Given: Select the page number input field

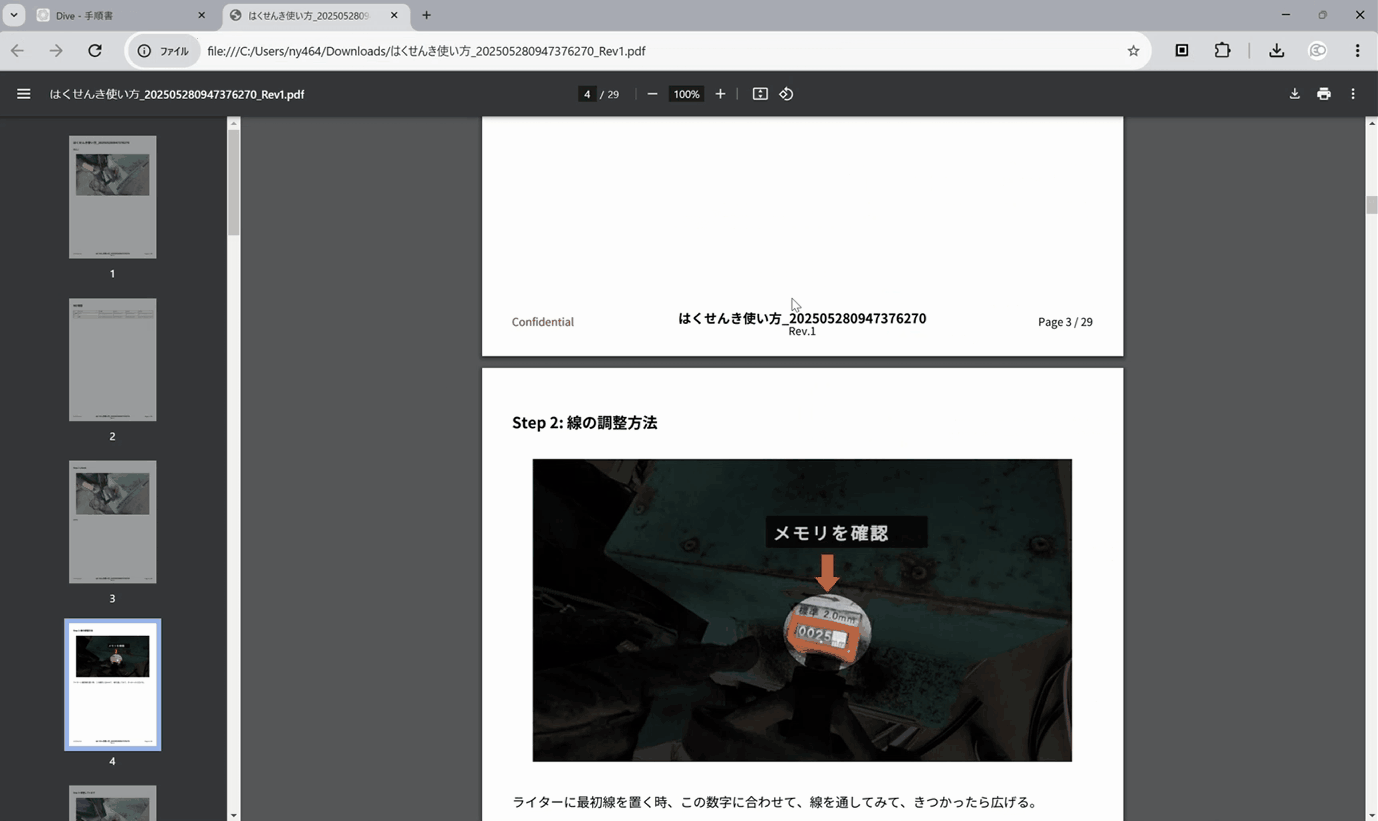Looking at the screenshot, I should coord(587,94).
